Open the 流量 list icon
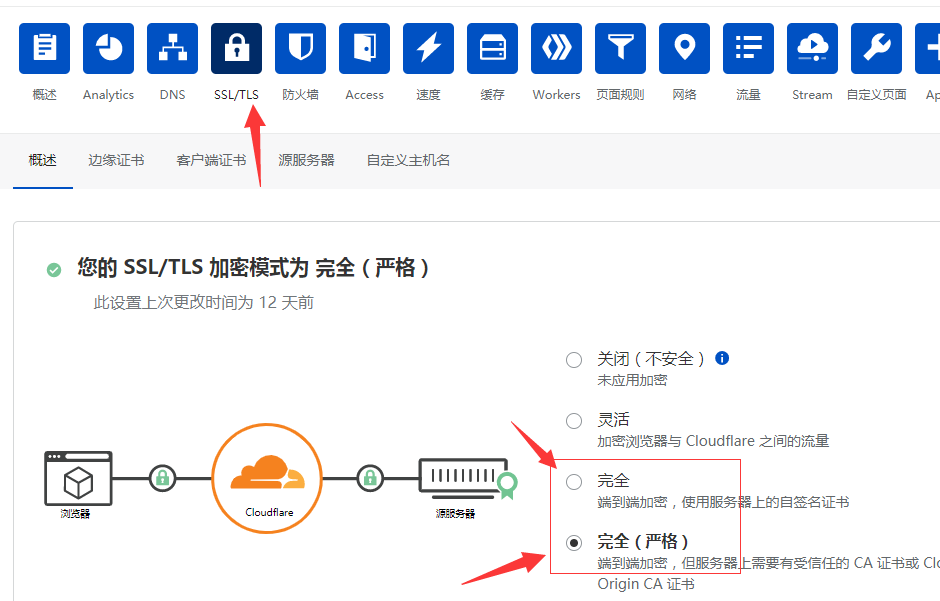 pos(748,49)
